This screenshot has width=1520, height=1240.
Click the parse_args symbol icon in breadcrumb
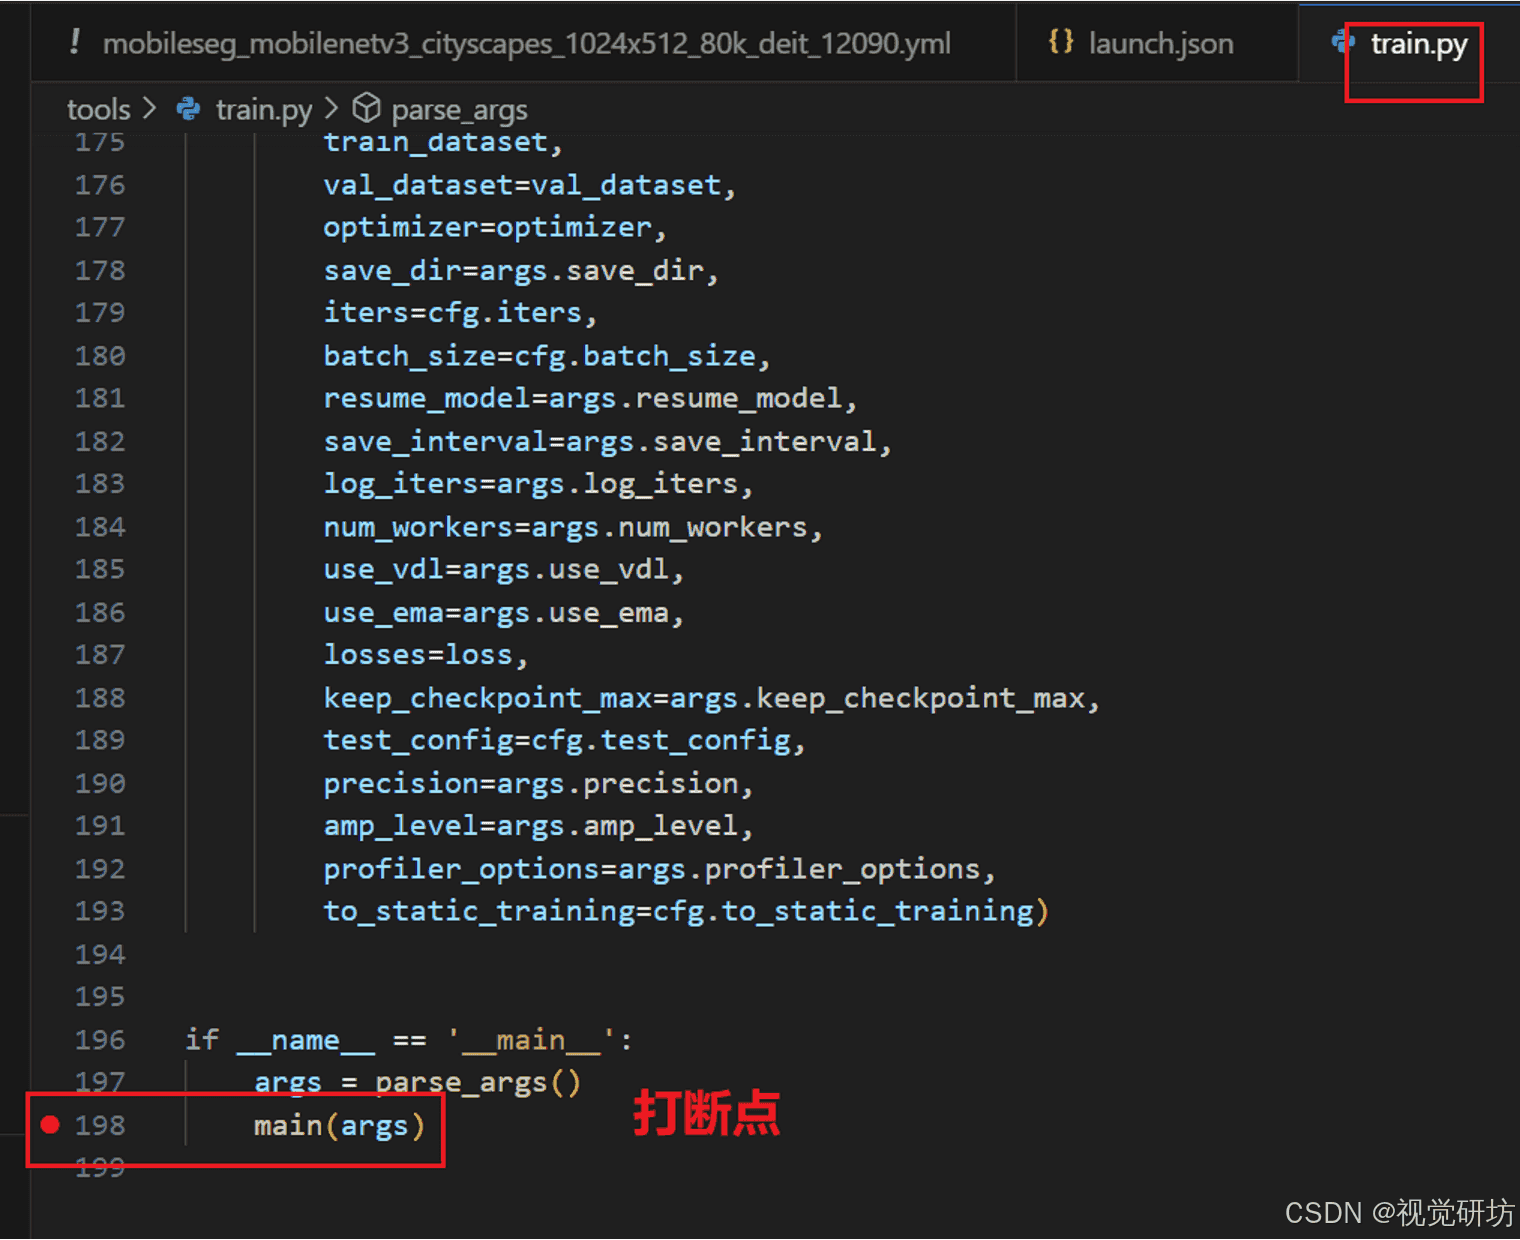(x=367, y=107)
